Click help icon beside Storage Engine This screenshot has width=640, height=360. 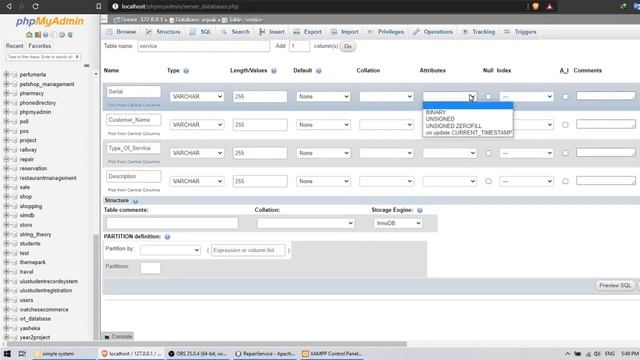(420, 210)
